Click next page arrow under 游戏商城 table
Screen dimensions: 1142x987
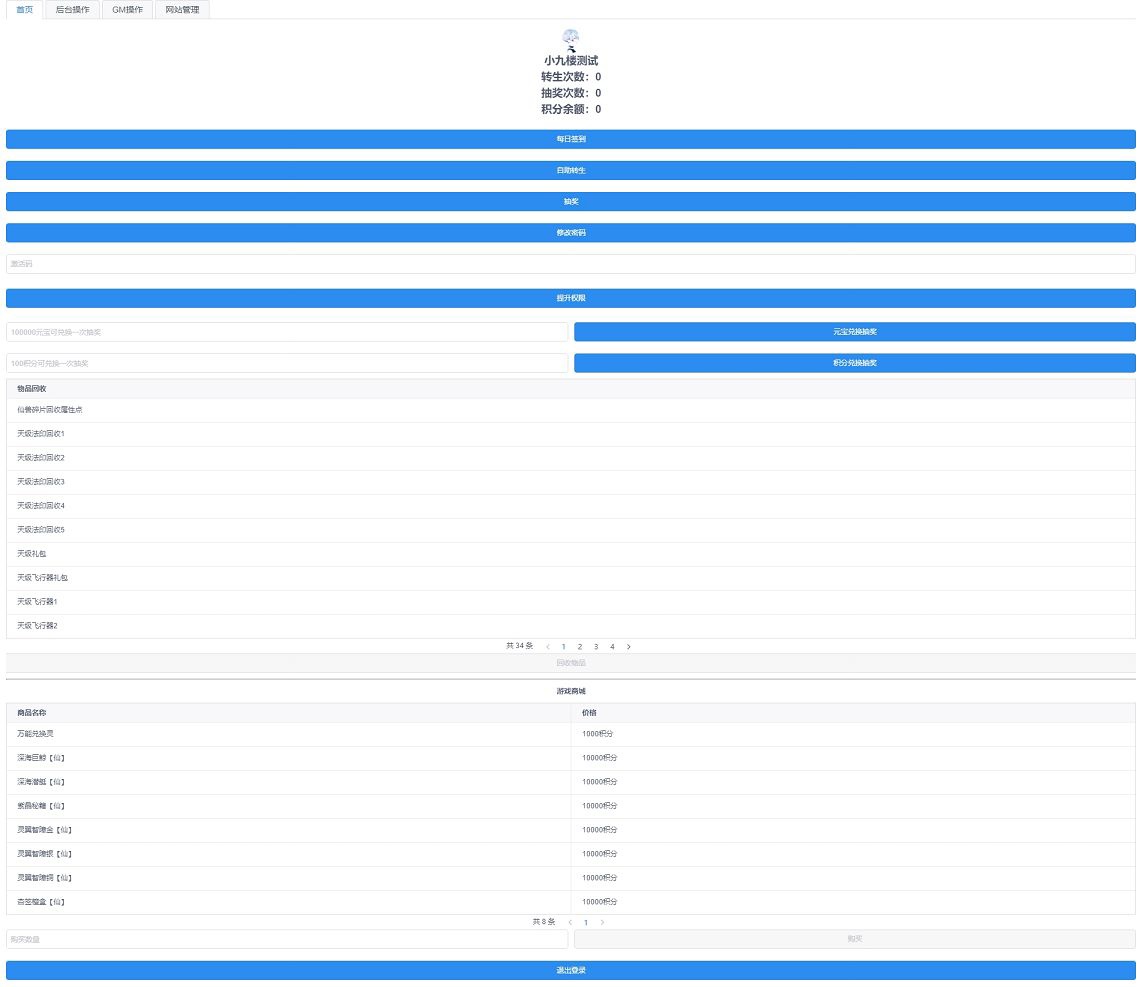(x=602, y=922)
